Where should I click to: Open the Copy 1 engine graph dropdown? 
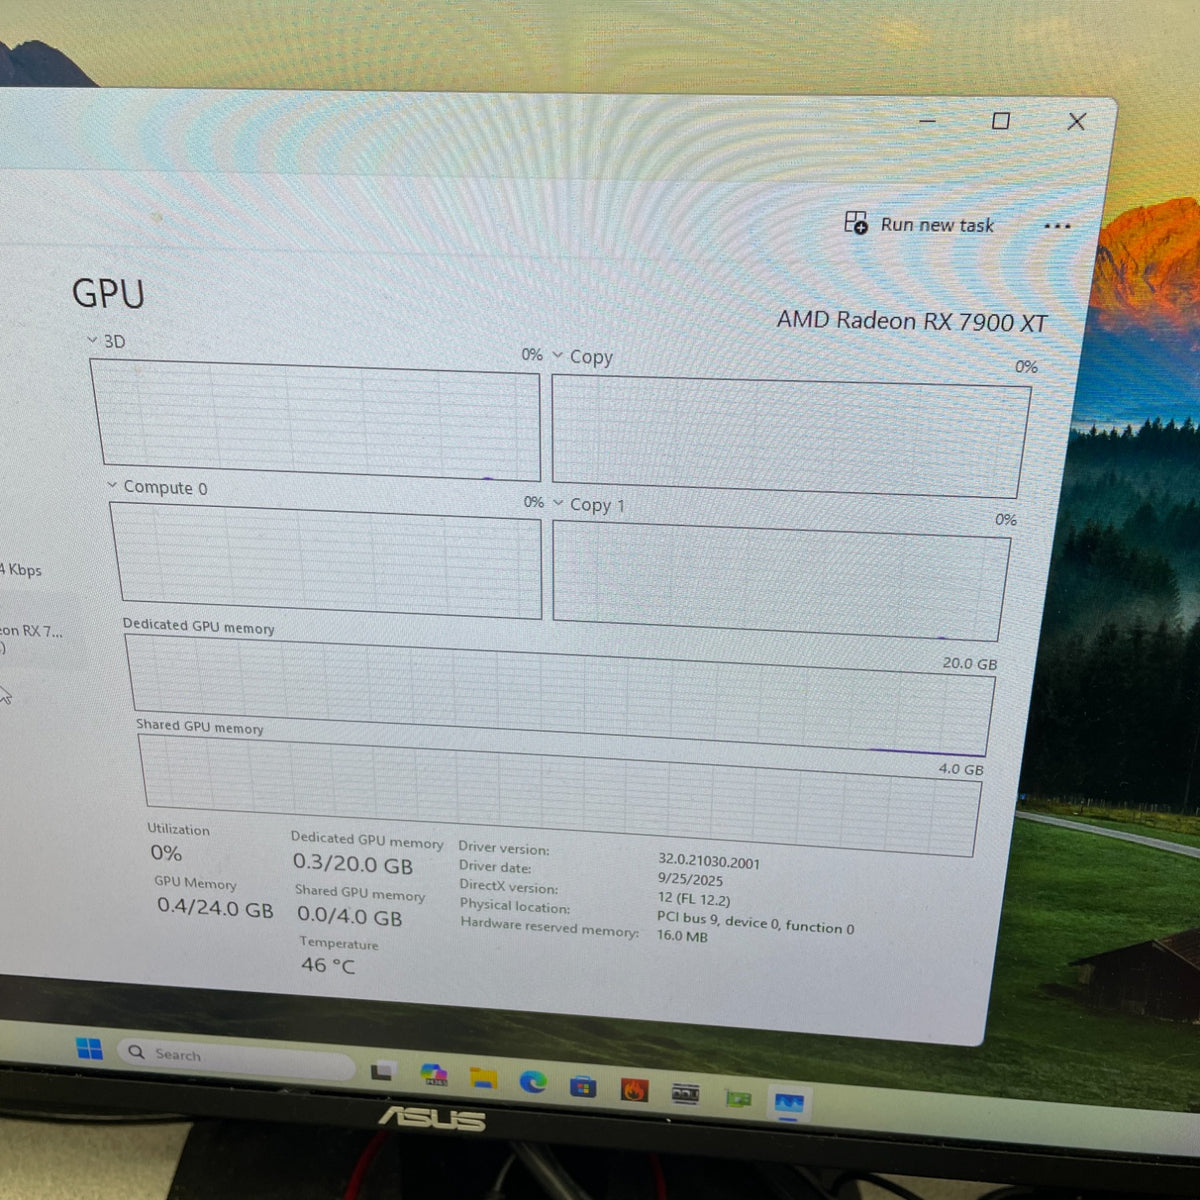pos(558,502)
